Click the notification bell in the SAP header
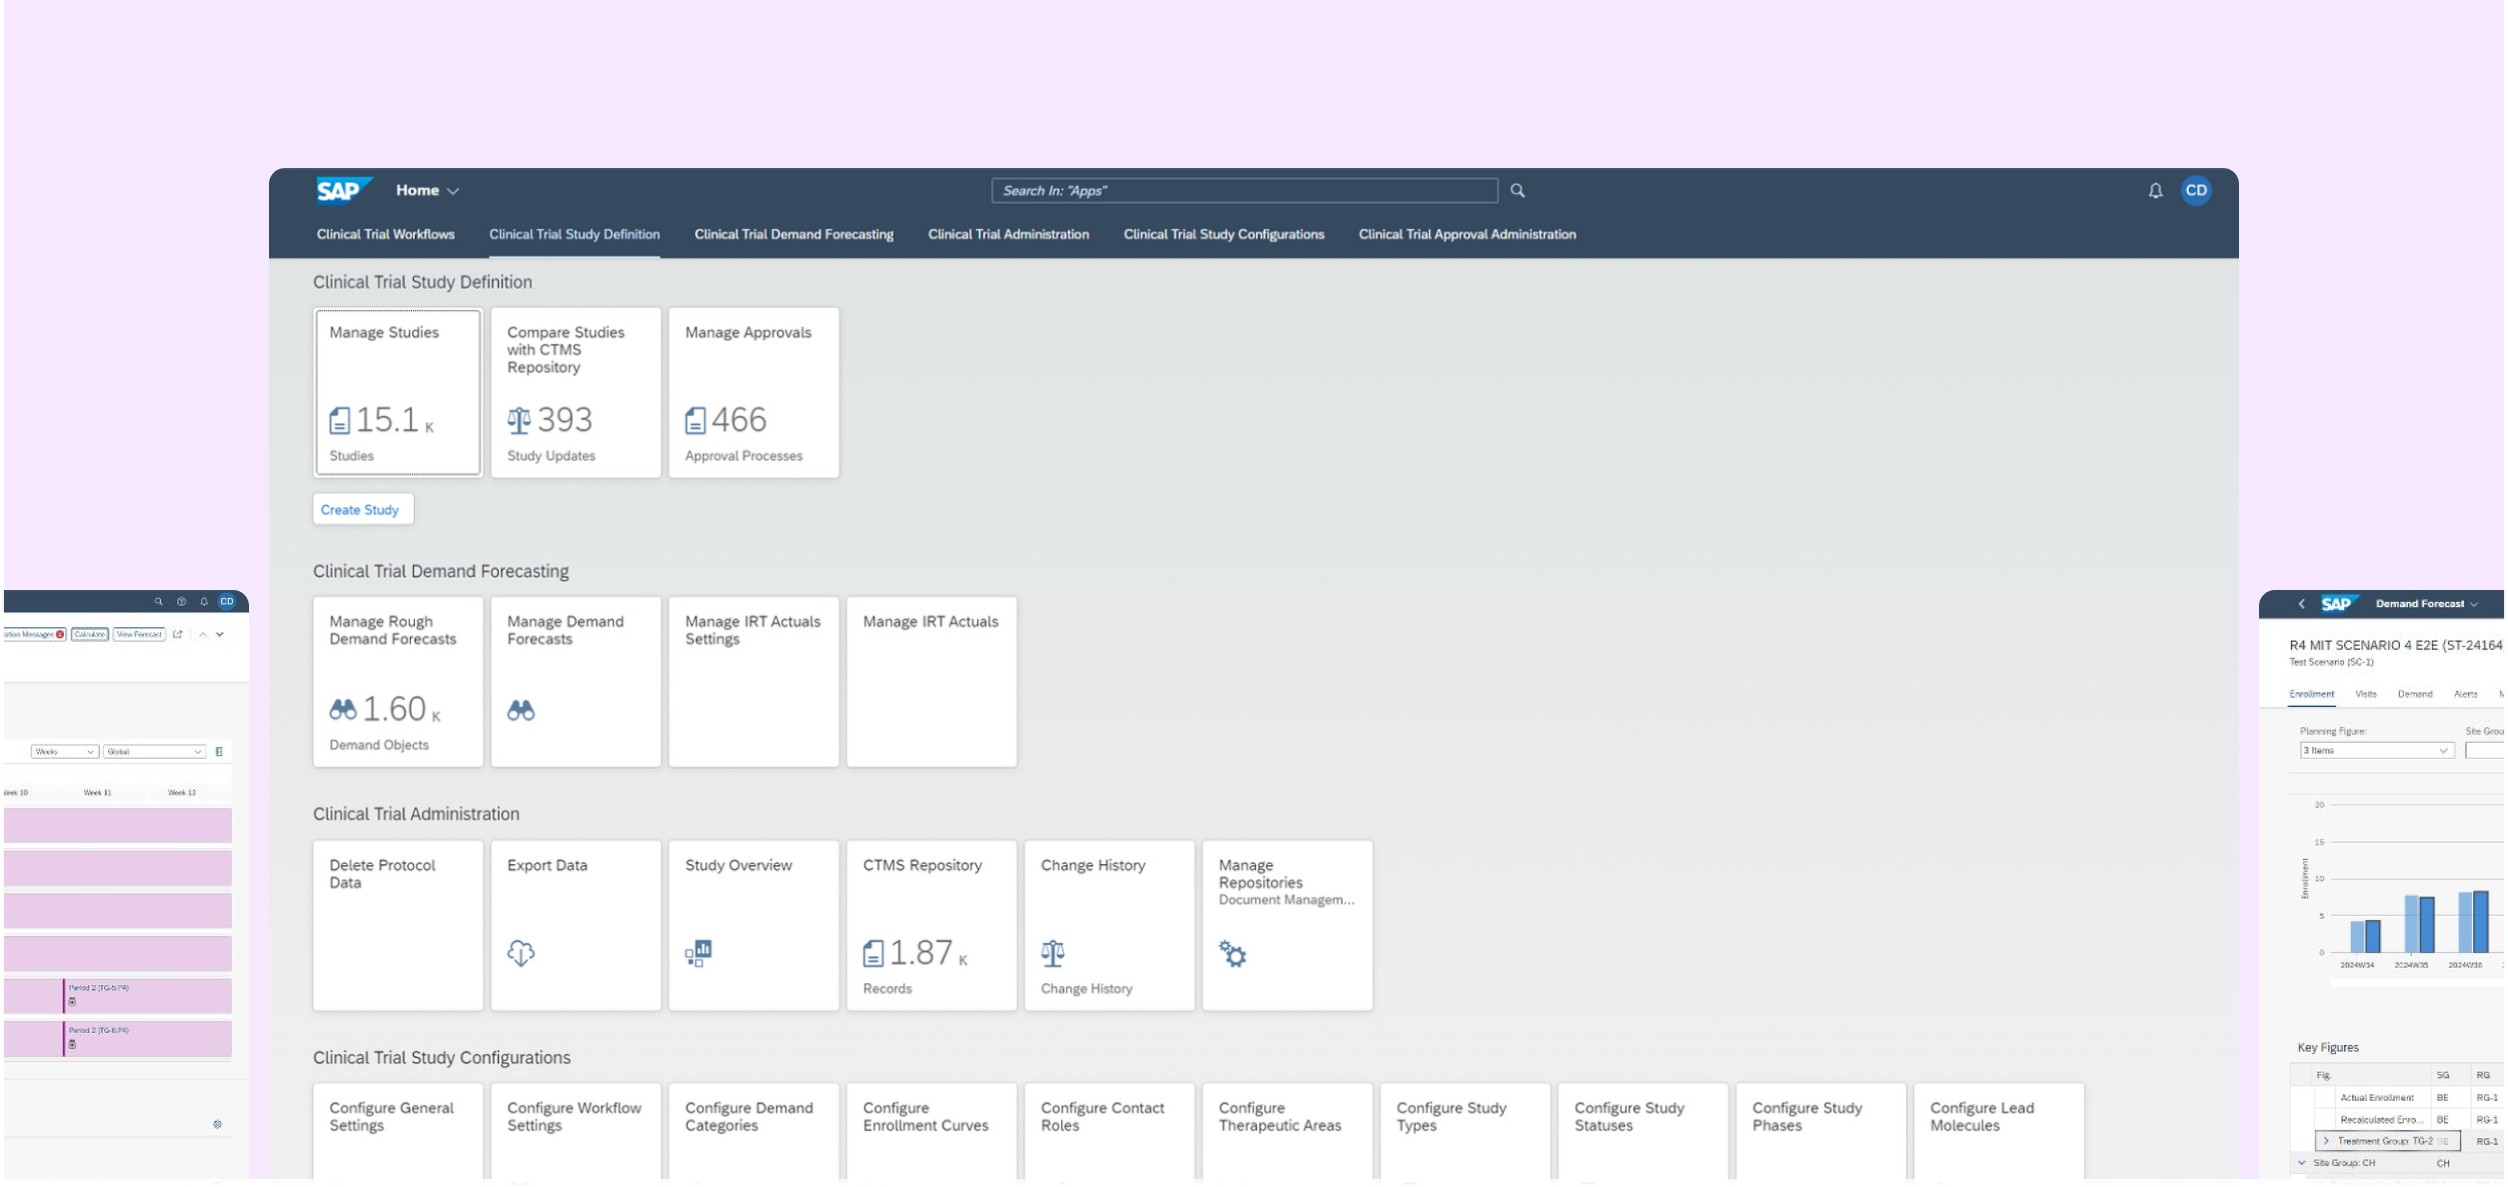Screen dimensions: 2508x1187 click(x=2155, y=191)
